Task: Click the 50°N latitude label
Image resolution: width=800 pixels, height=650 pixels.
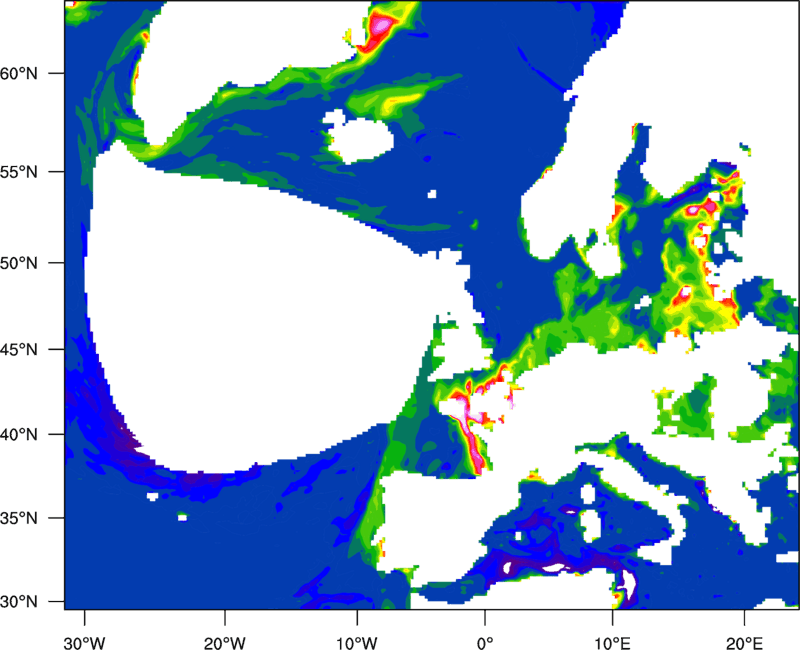Action: 19,263
